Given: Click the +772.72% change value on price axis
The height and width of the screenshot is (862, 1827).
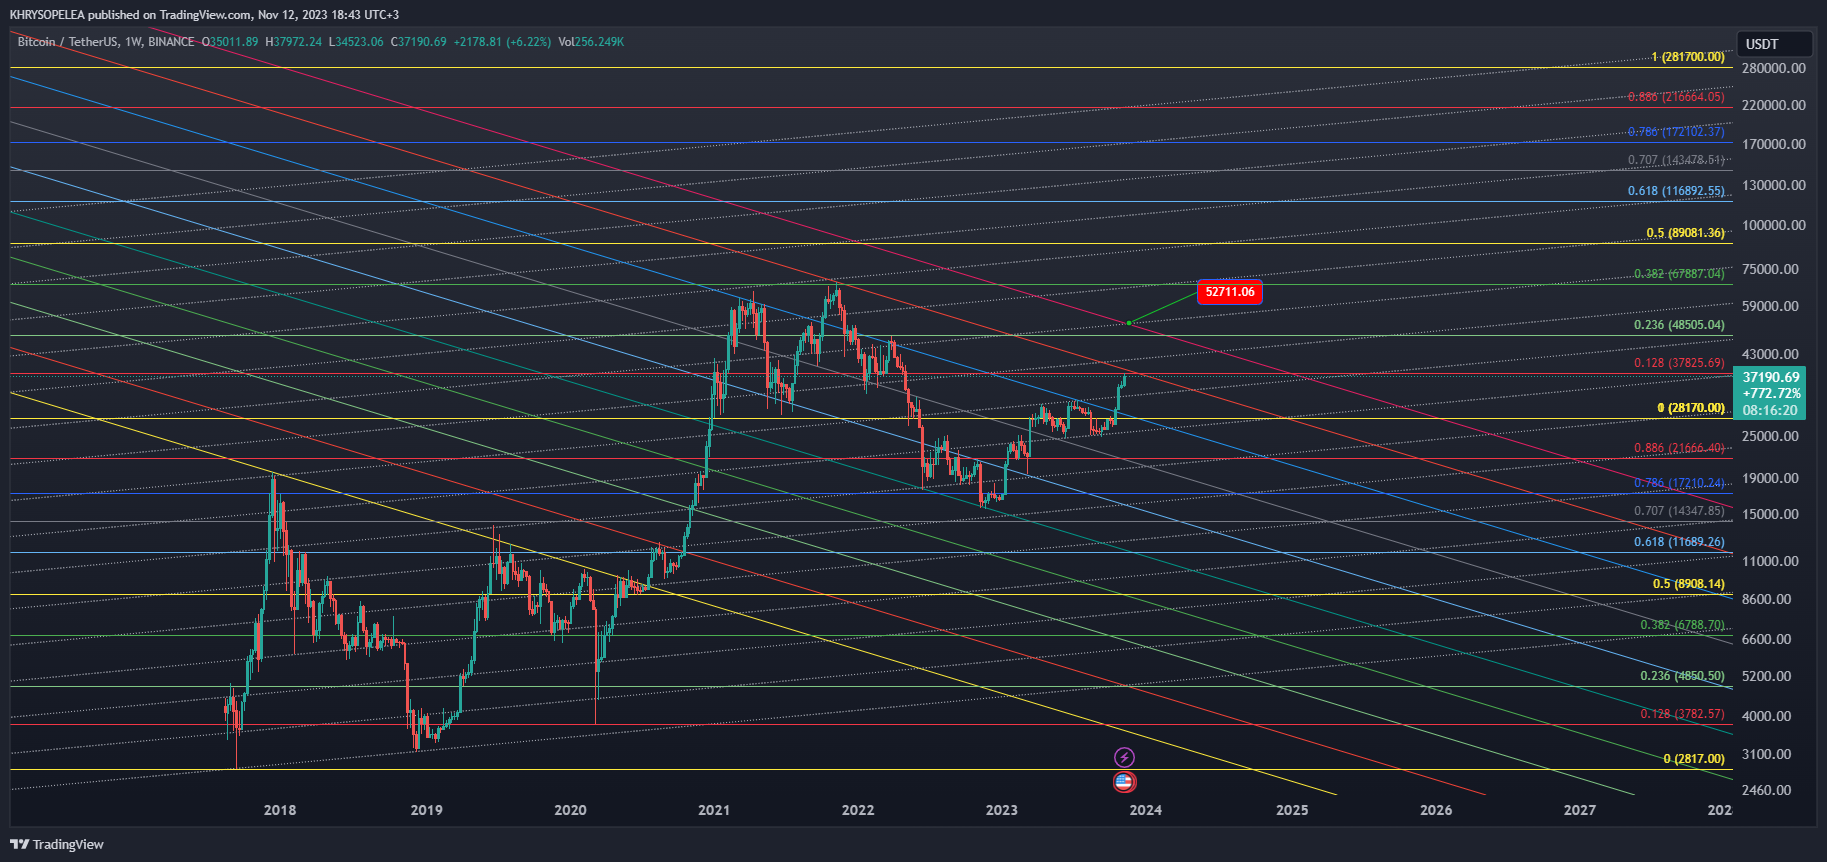Looking at the screenshot, I should pos(1771,394).
